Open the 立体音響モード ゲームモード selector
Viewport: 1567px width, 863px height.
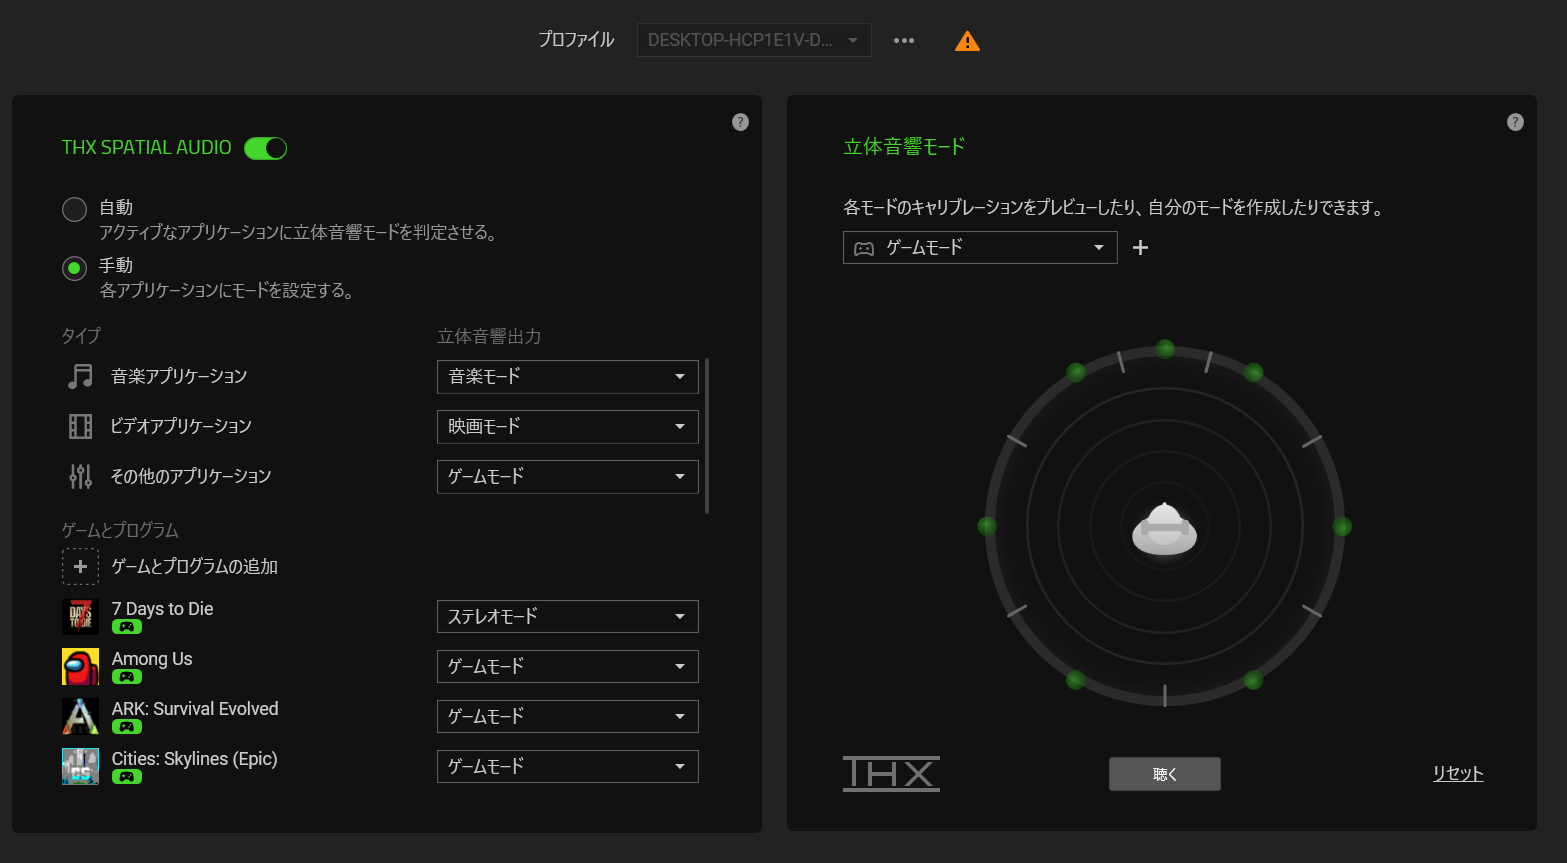point(980,248)
